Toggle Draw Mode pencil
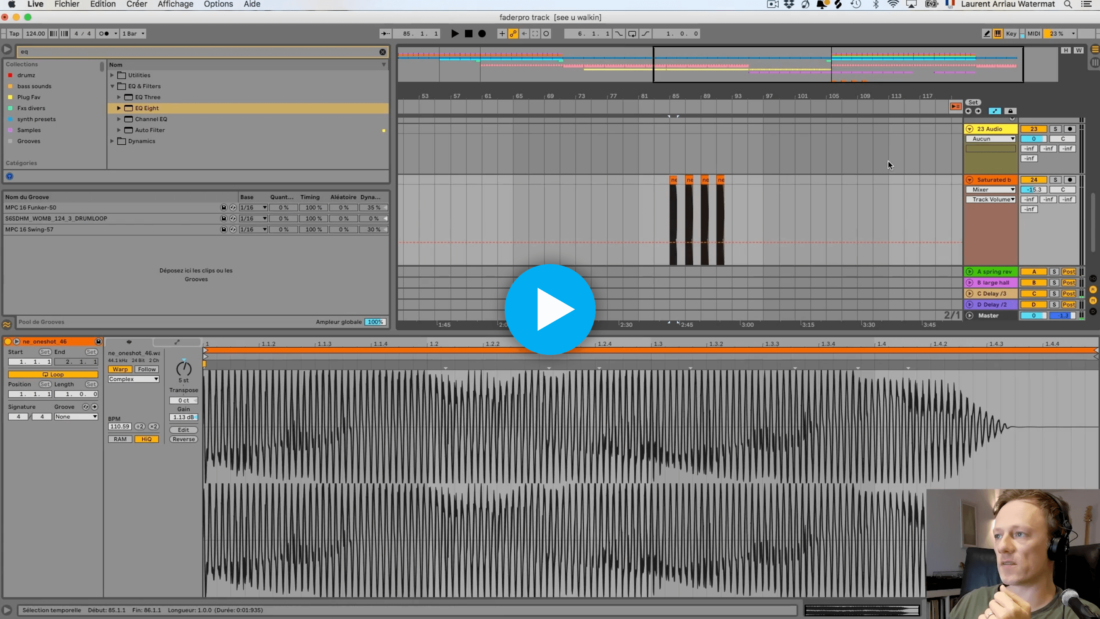This screenshot has height=619, width=1100. coord(986,33)
